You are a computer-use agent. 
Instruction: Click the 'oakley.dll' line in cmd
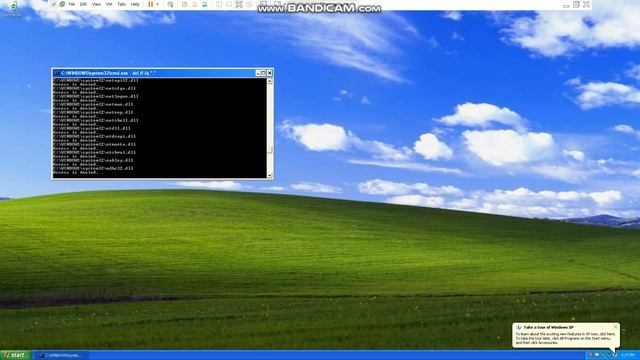point(93,160)
